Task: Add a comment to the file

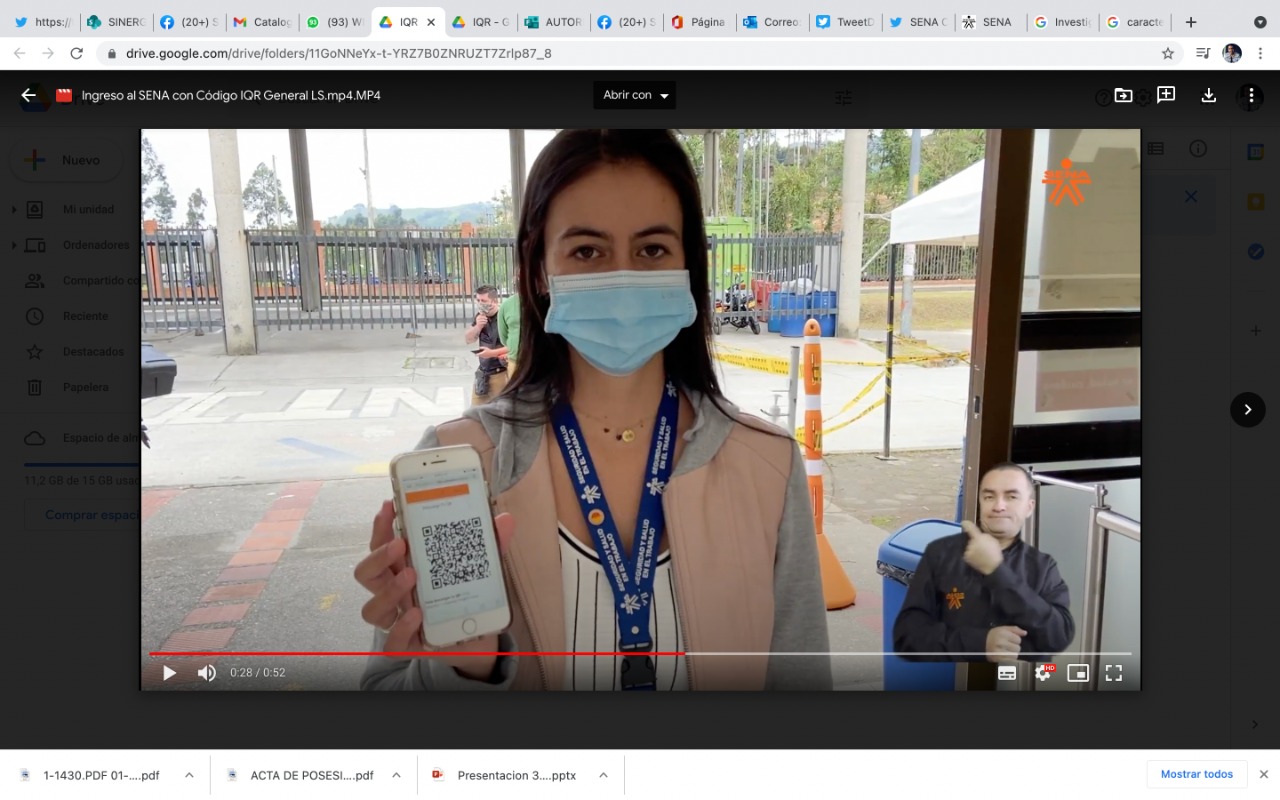Action: point(1166,95)
